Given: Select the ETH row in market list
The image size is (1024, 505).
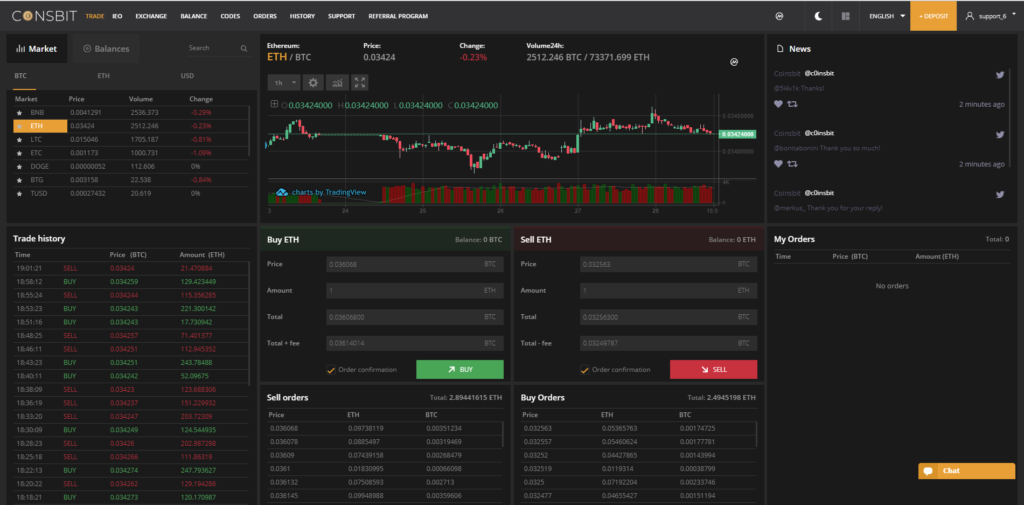Looking at the screenshot, I should (x=131, y=126).
